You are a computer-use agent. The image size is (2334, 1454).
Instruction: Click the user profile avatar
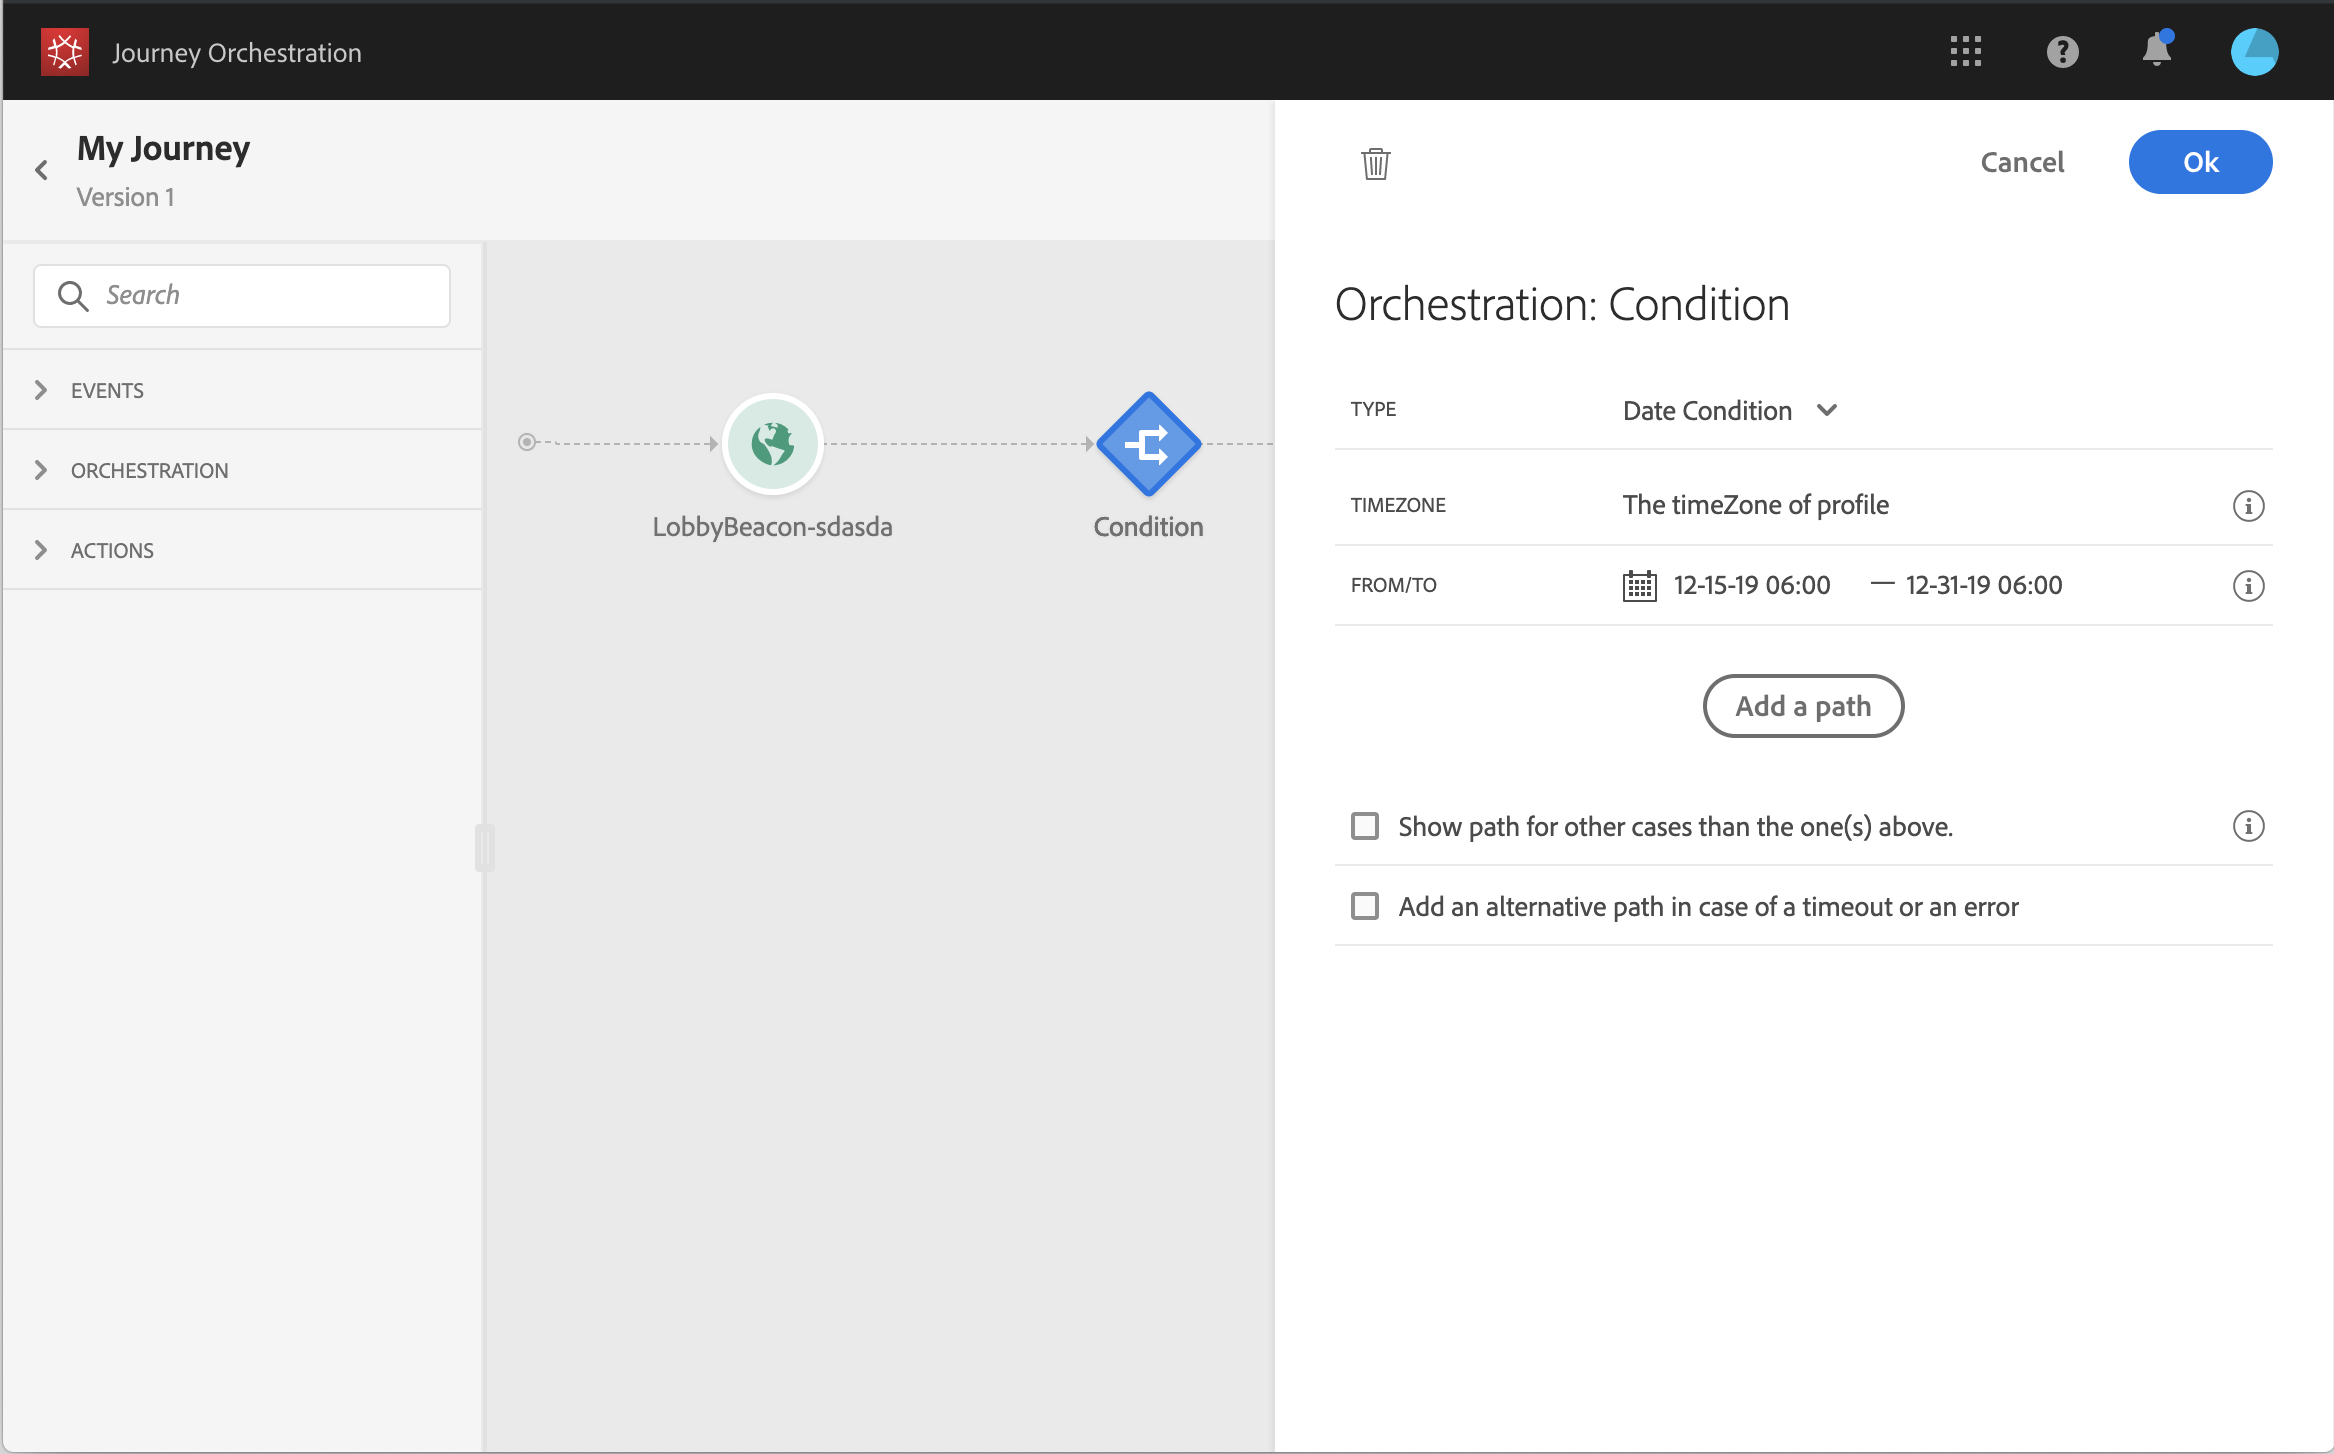pyautogui.click(x=2254, y=52)
